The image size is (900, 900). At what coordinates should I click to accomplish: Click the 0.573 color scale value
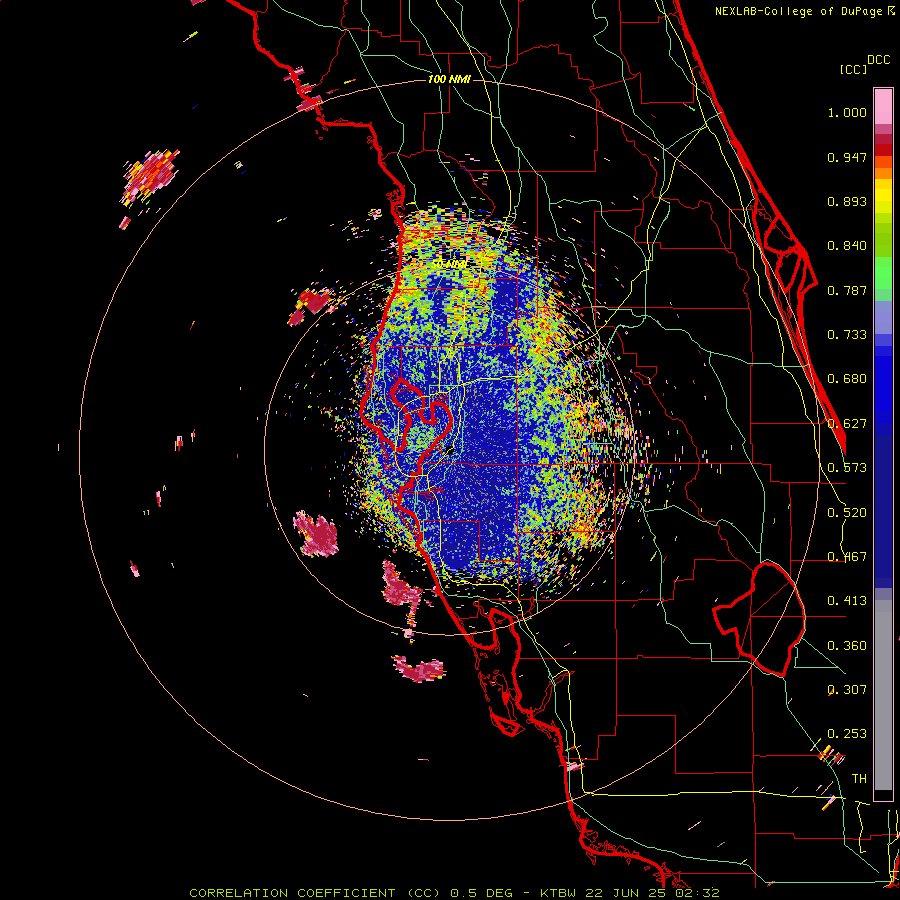tap(847, 468)
